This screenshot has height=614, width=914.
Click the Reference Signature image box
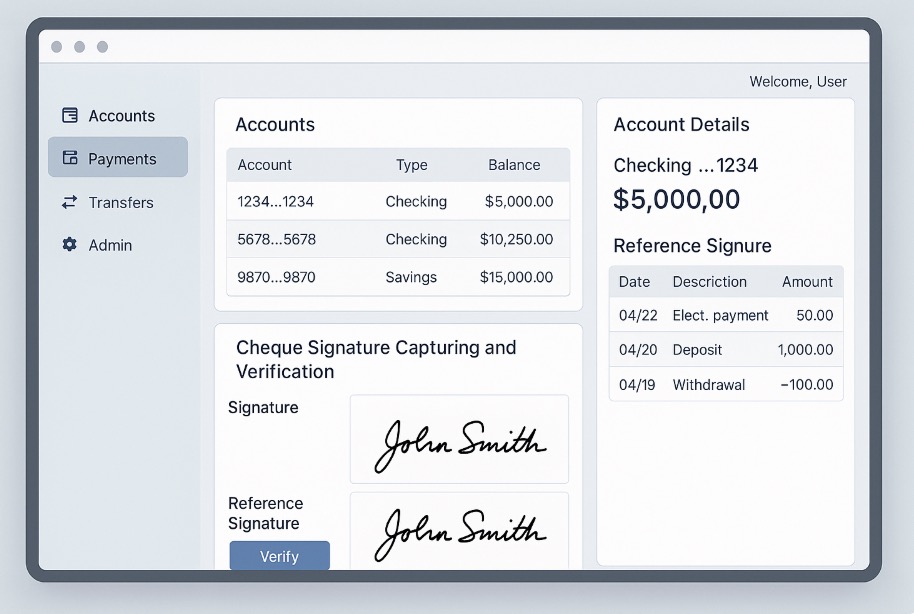(x=459, y=531)
